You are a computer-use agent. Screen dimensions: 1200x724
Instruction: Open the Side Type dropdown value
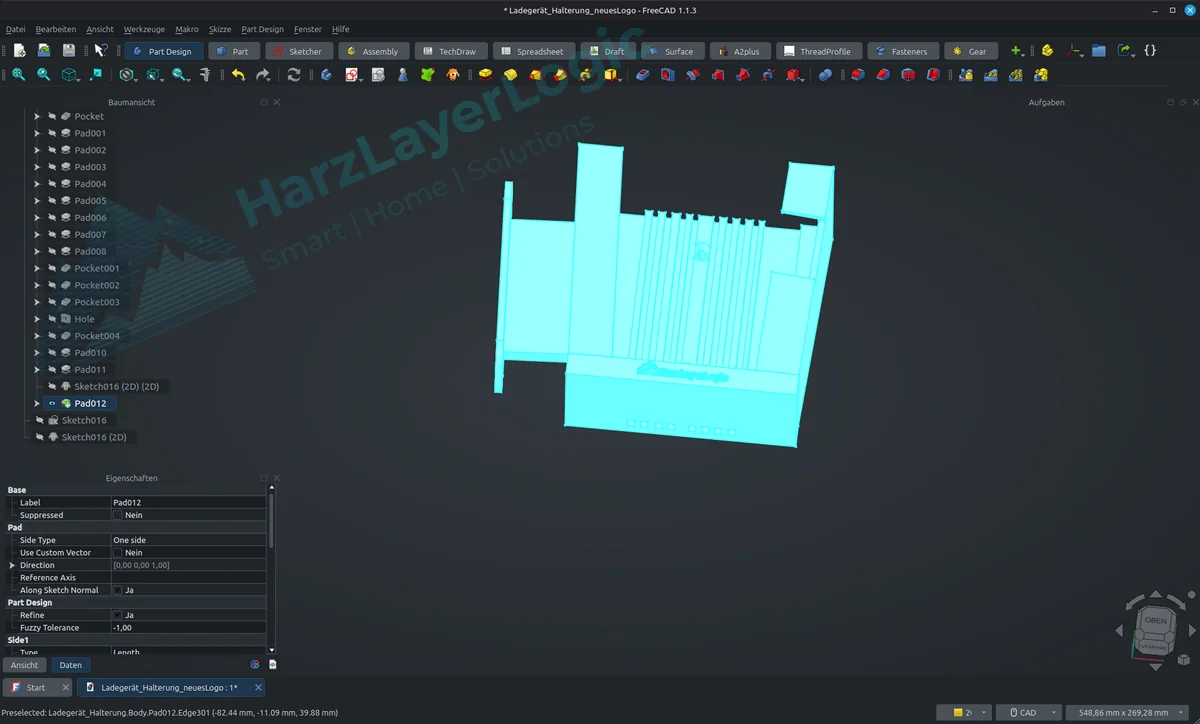tap(188, 540)
